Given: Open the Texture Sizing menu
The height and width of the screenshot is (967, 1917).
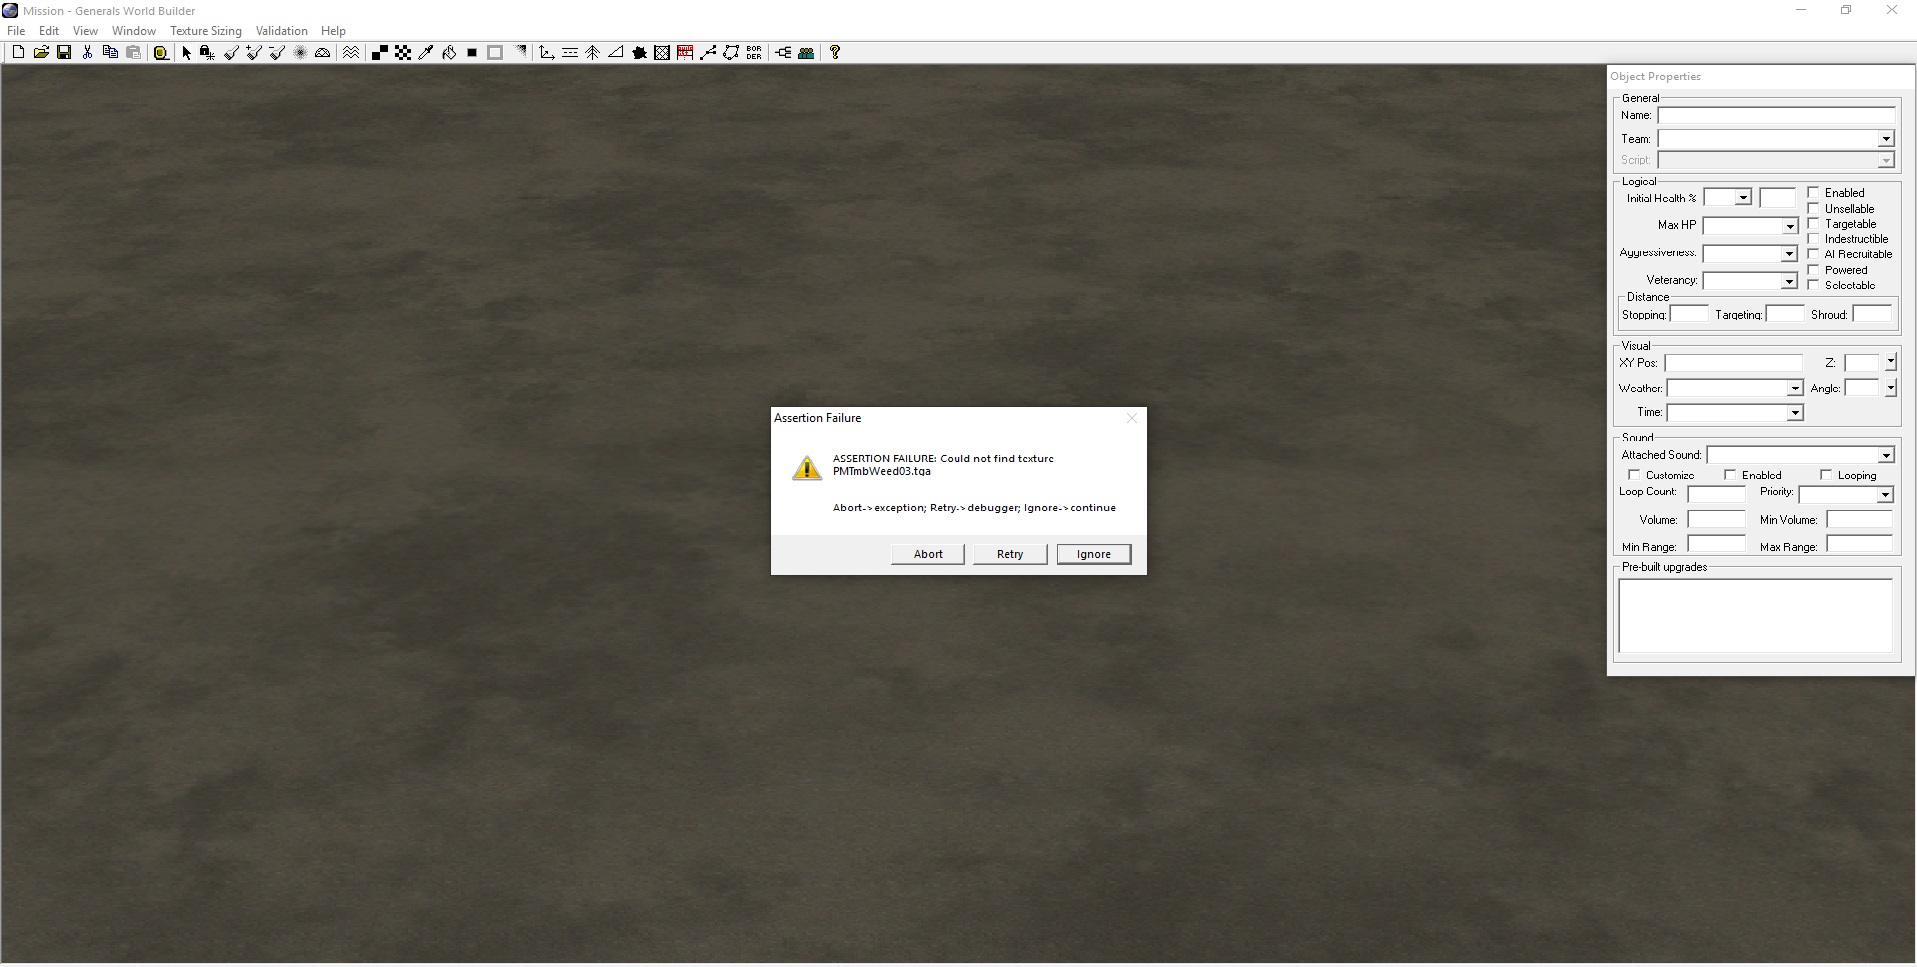Looking at the screenshot, I should (x=205, y=31).
